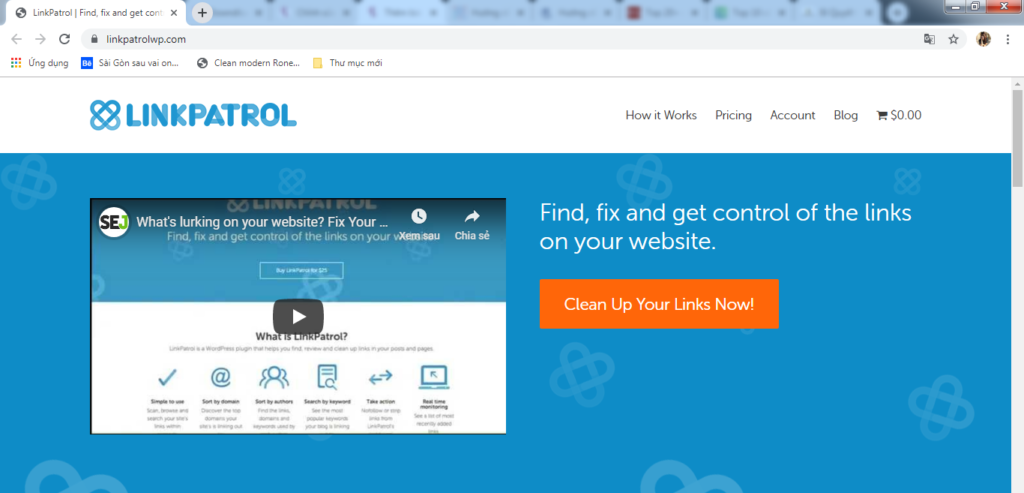Open the How it Works page

[x=661, y=116]
